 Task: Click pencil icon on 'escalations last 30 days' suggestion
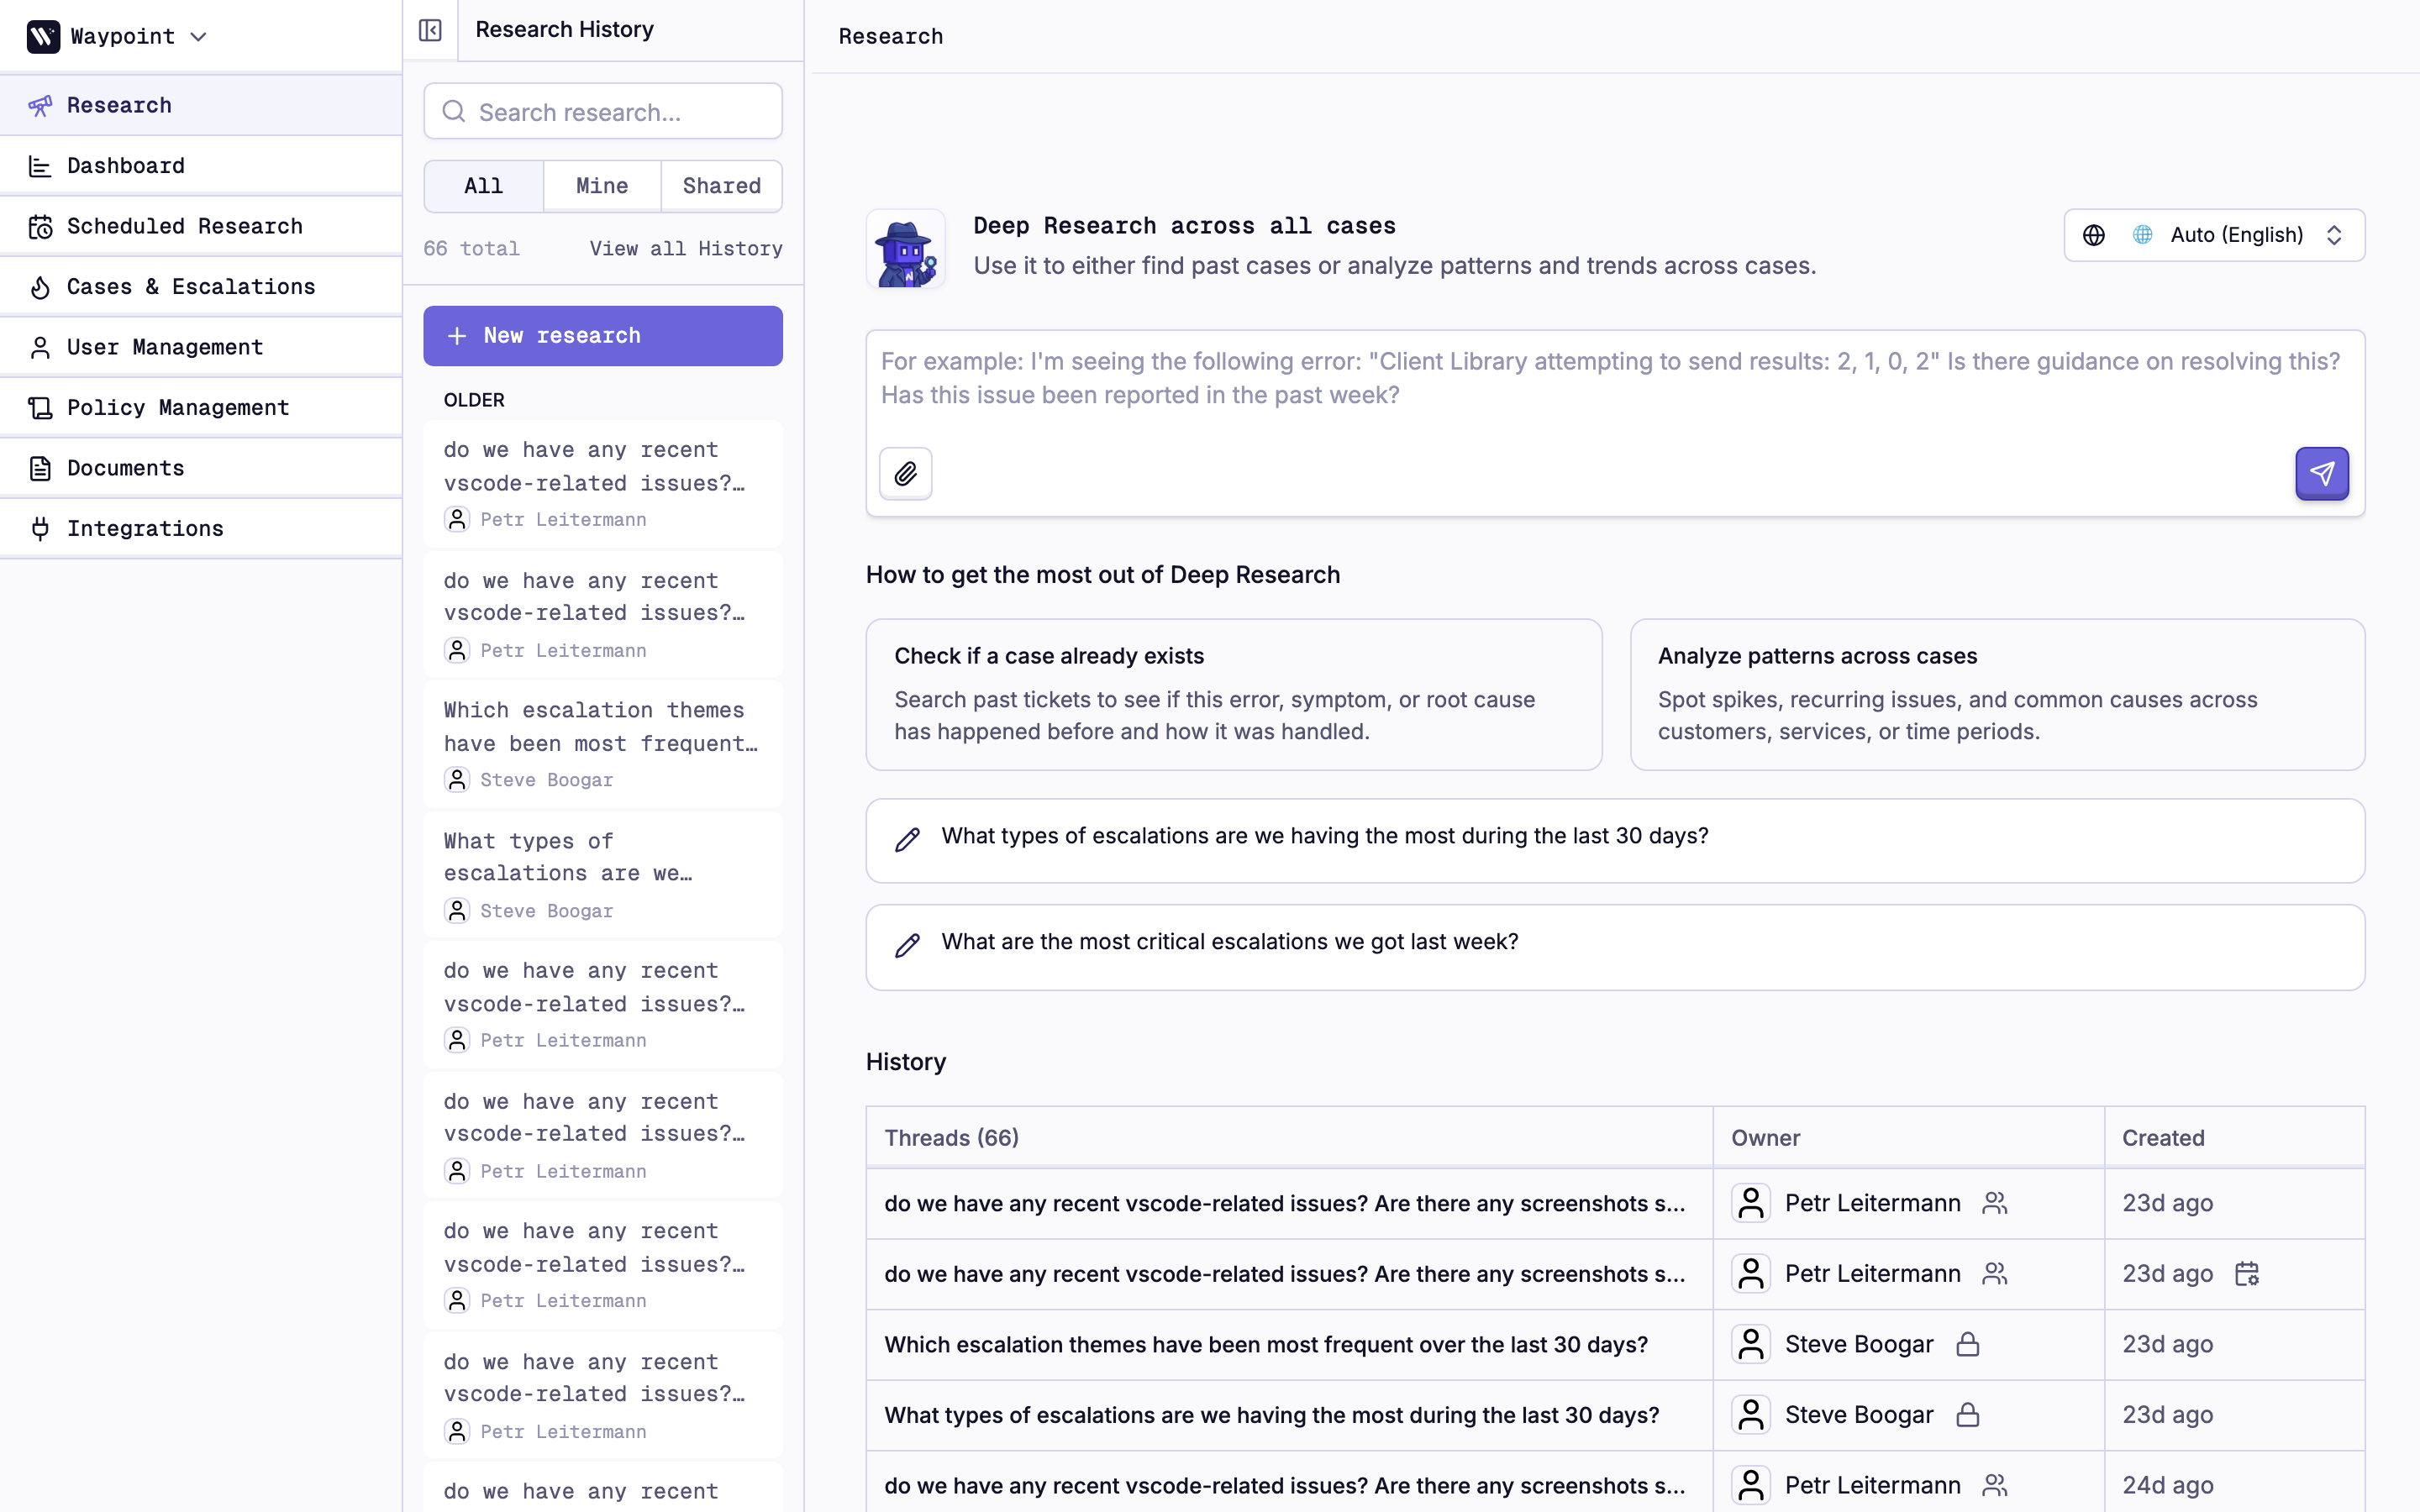(908, 839)
